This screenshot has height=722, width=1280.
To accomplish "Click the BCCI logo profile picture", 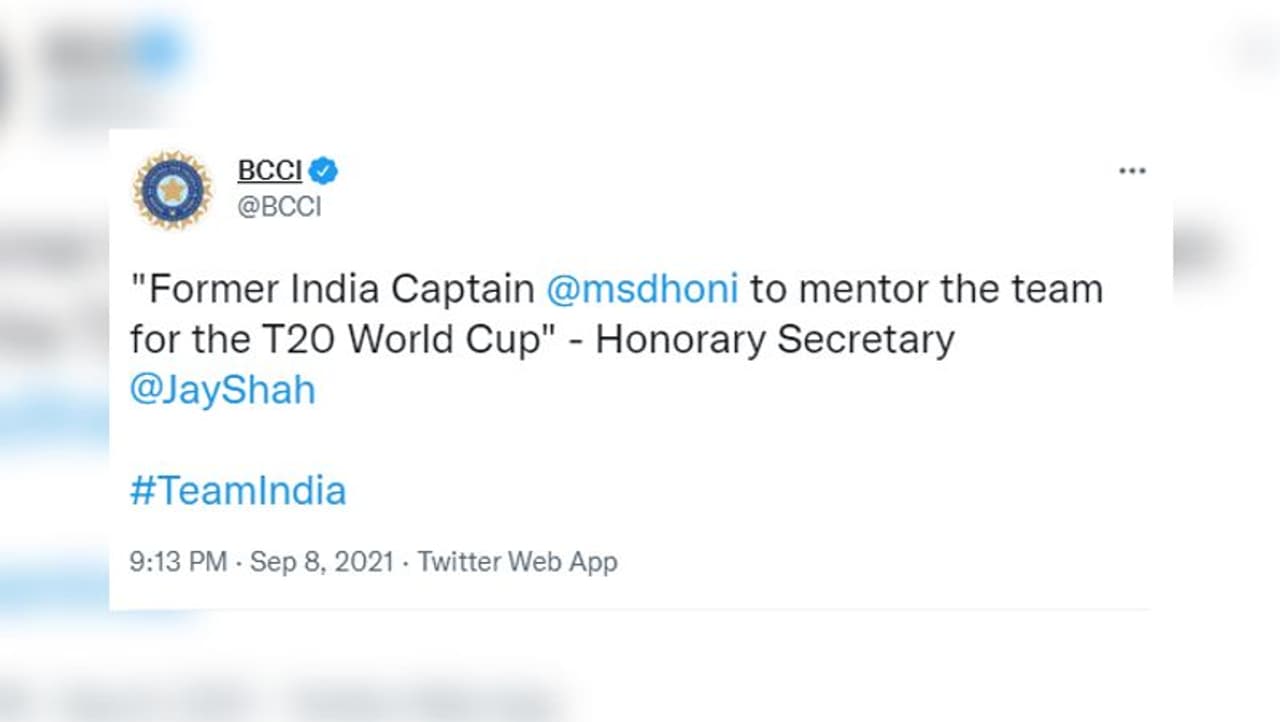I will tap(172, 189).
